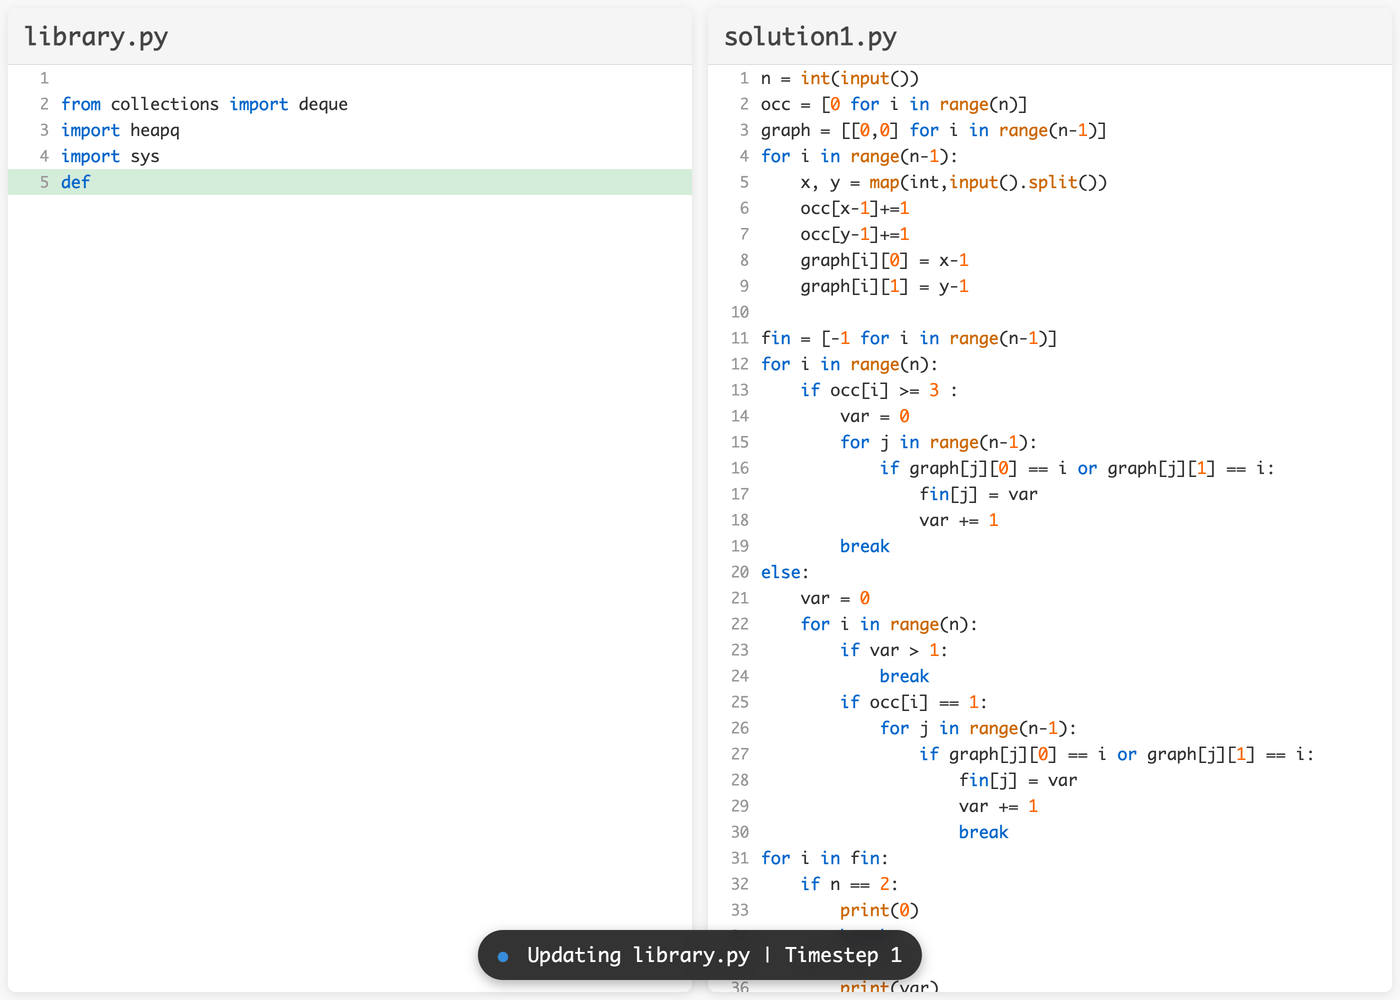
Task: Click 'graph[i][1] = y-1' line
Action: [884, 286]
